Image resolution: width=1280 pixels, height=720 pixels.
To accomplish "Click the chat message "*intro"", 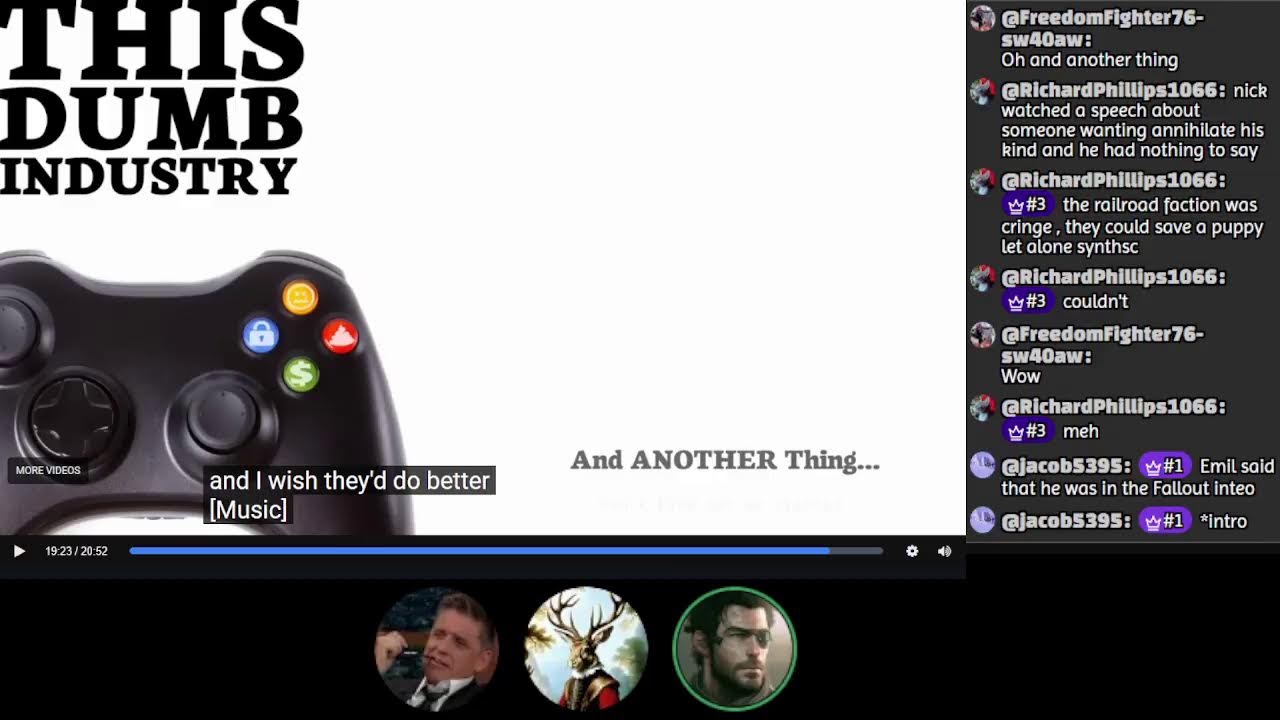I will coord(1223,521).
